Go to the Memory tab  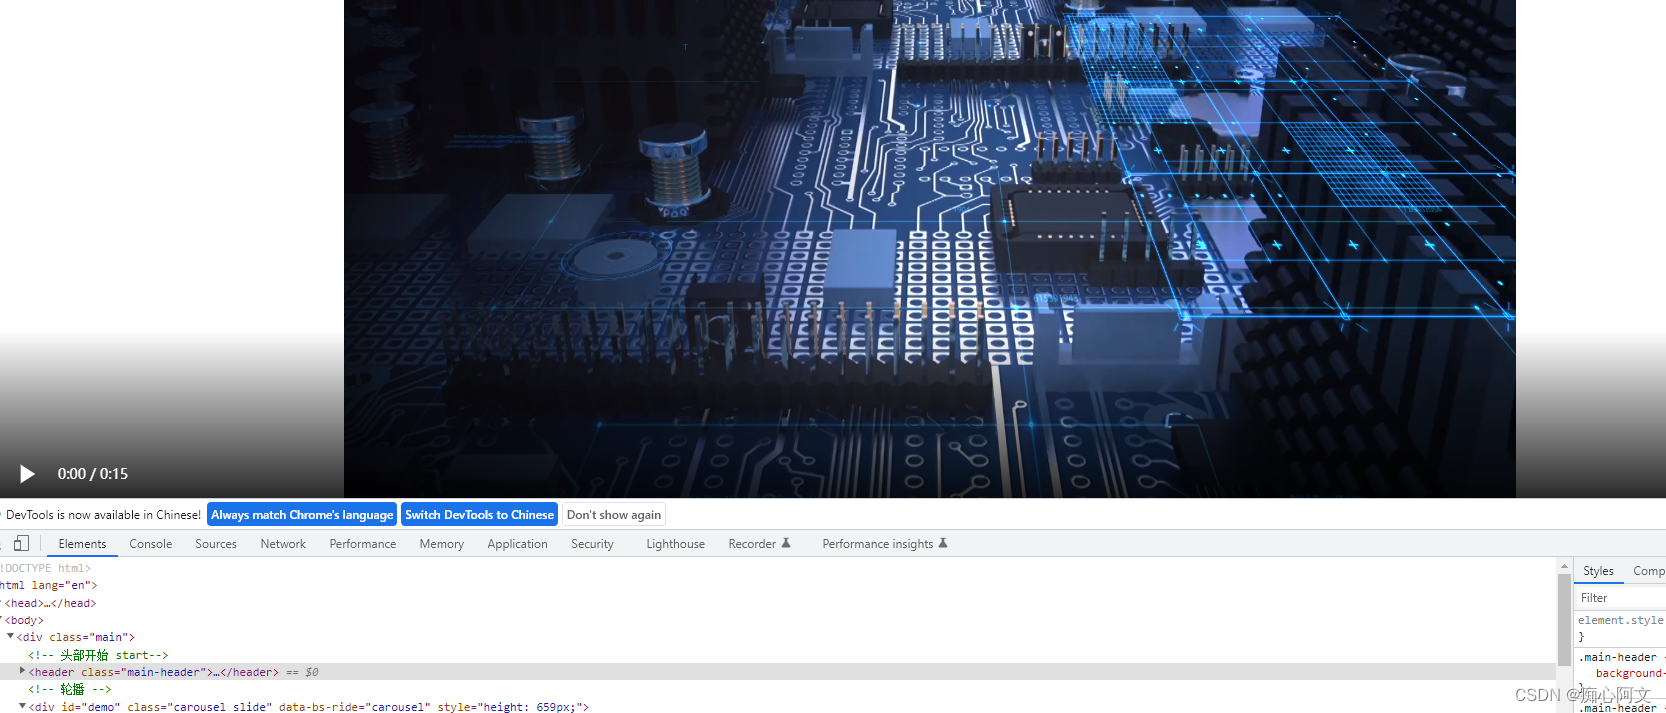tap(442, 544)
